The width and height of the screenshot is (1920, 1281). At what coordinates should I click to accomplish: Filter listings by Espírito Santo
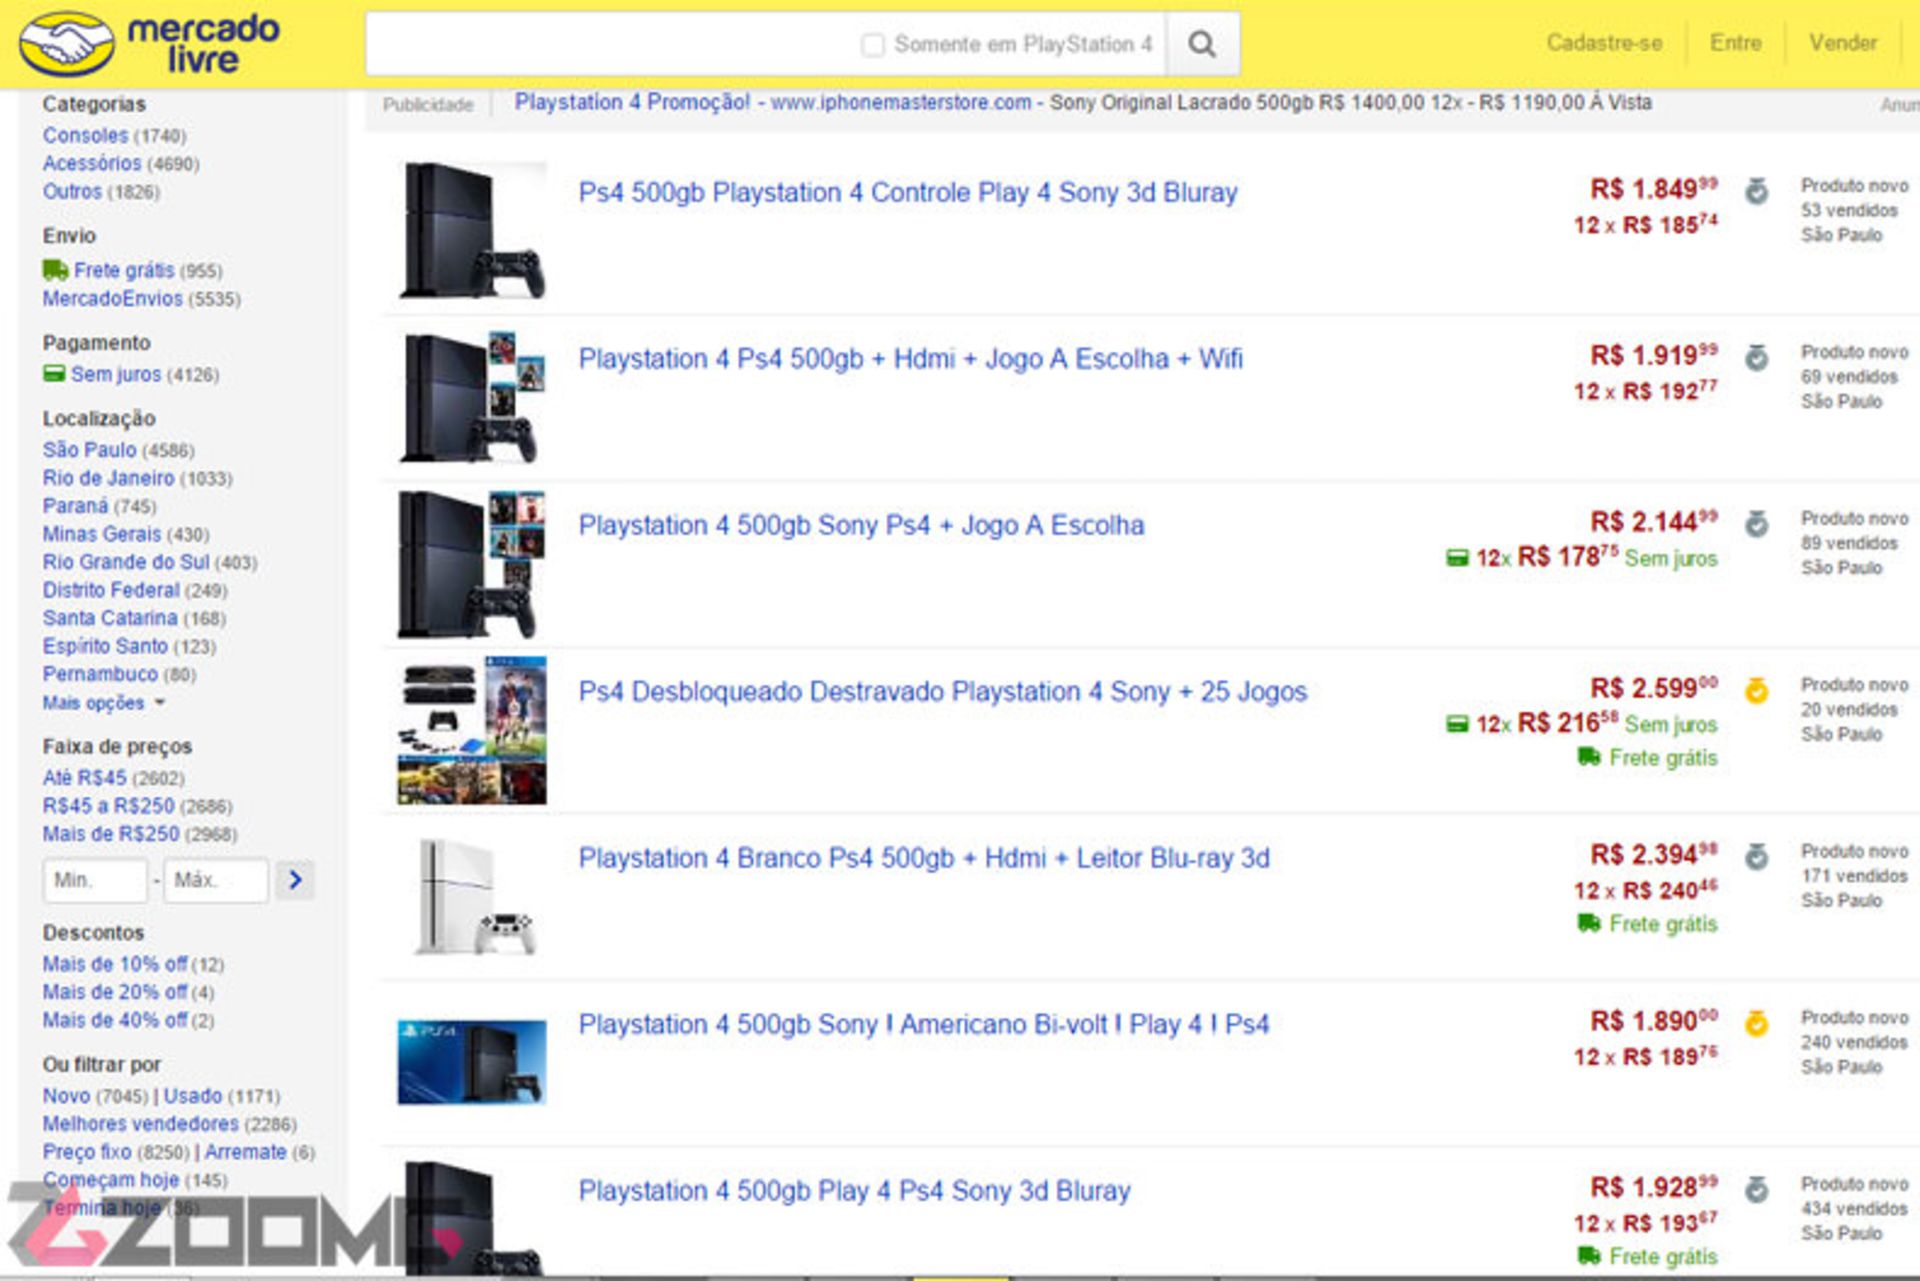pos(105,646)
